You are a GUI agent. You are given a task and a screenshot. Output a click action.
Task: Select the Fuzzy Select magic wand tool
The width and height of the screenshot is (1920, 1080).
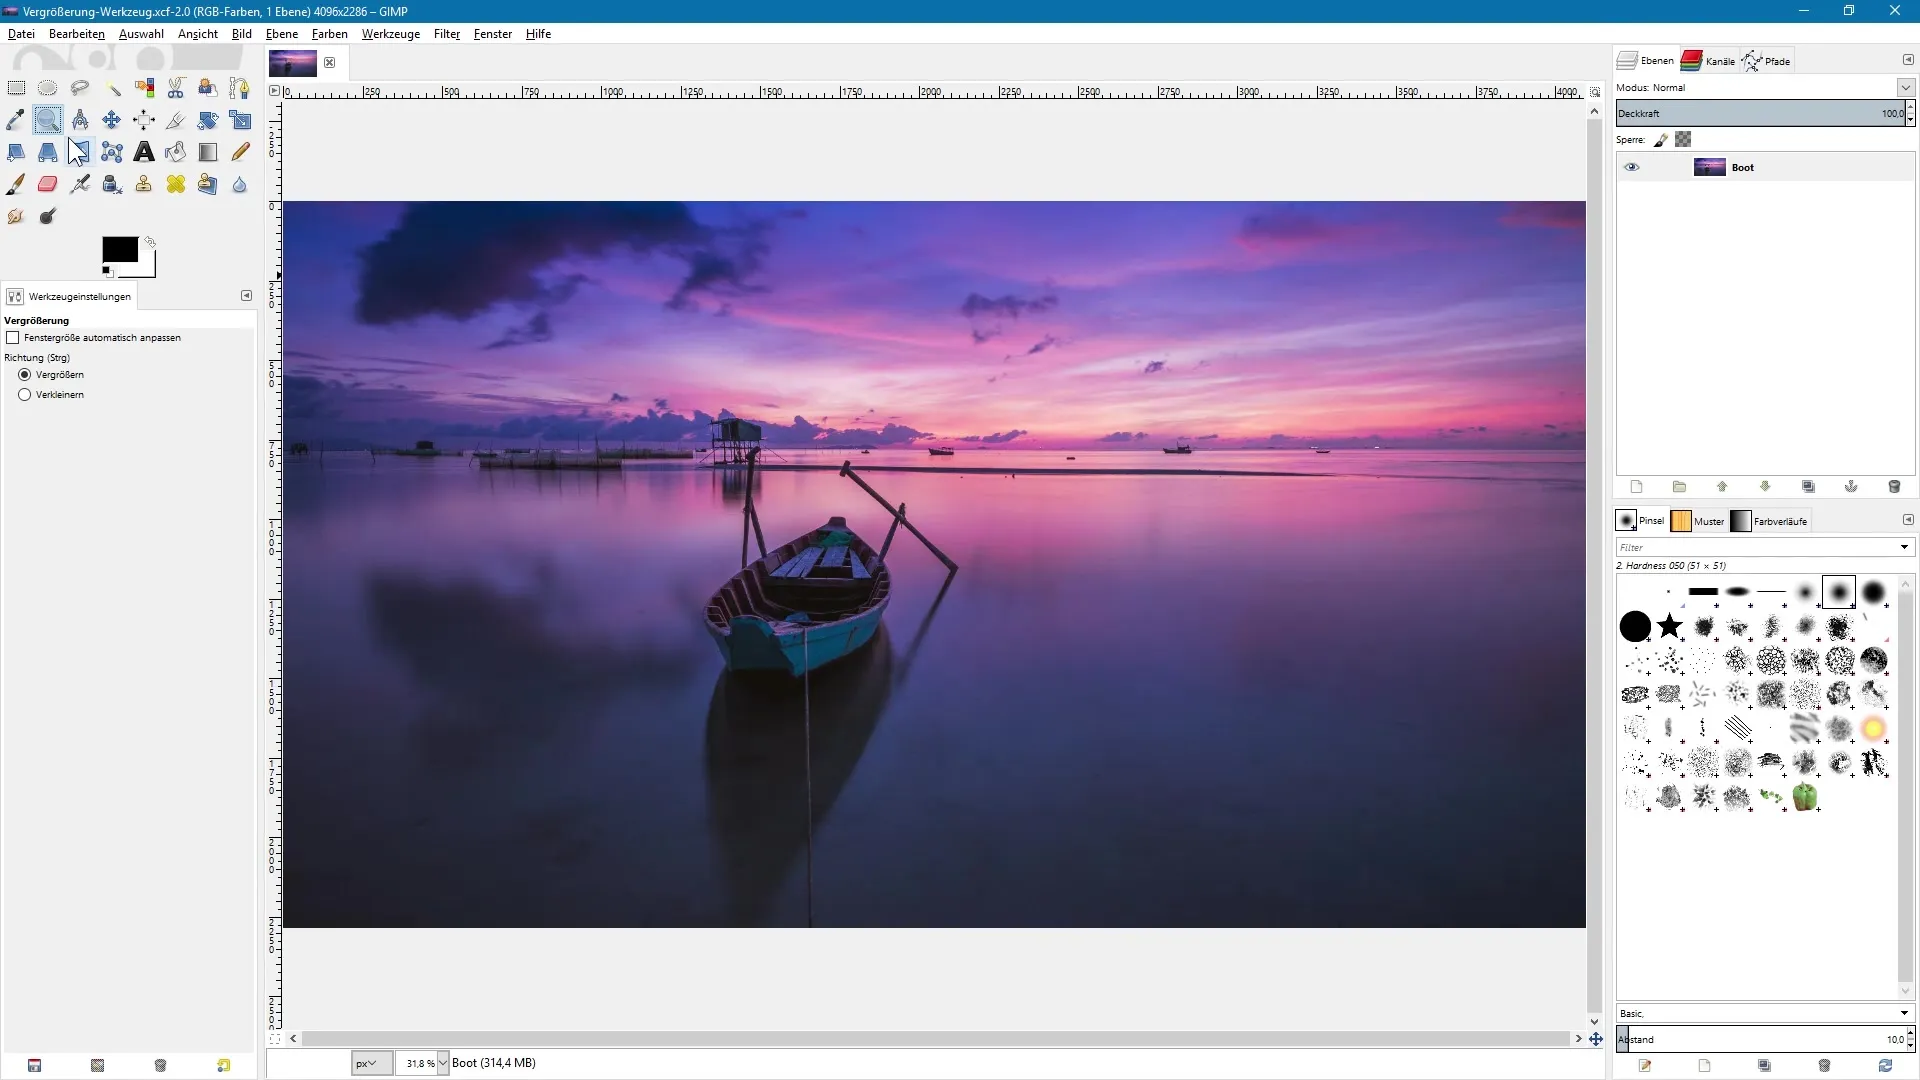(x=112, y=88)
